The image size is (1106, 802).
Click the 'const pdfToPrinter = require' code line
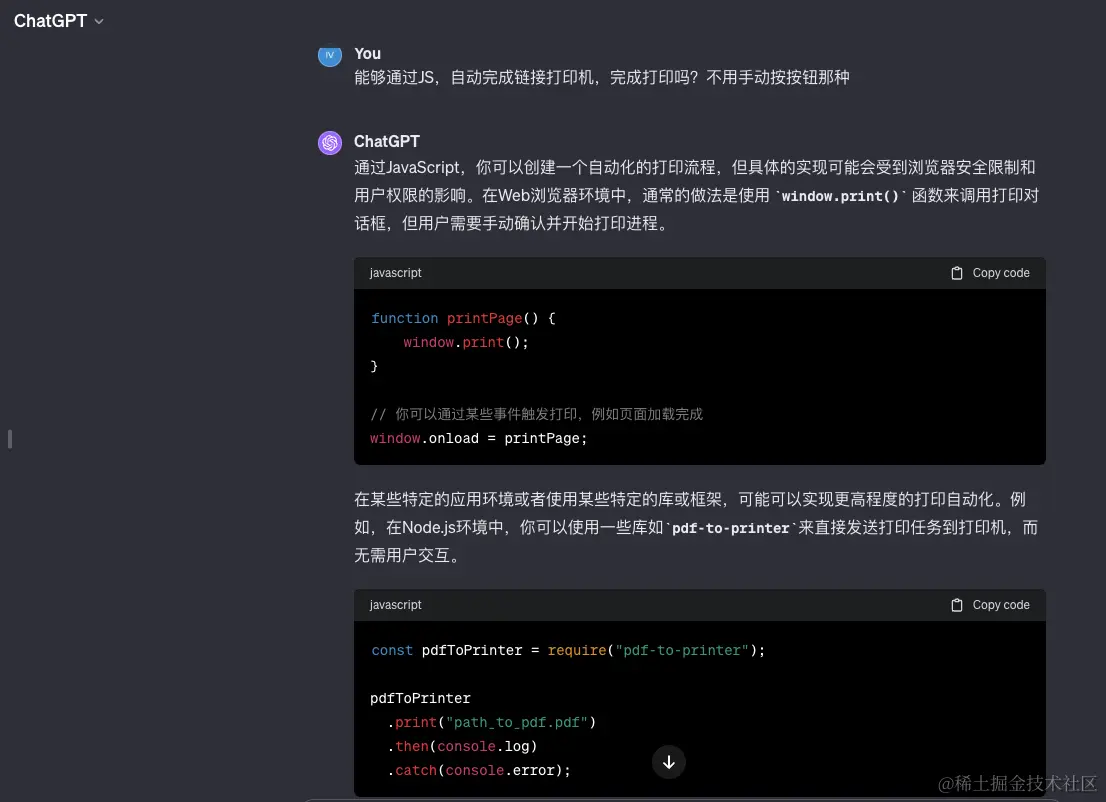(568, 650)
